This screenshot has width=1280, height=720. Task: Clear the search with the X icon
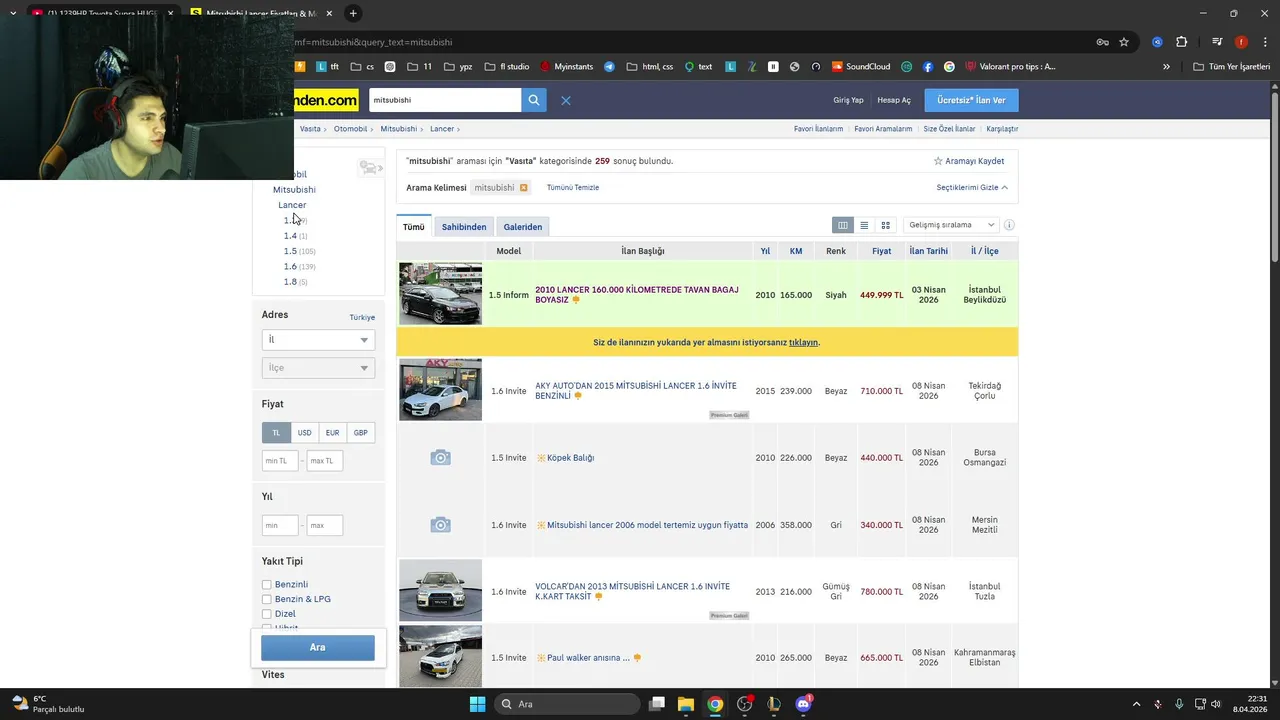click(x=566, y=100)
